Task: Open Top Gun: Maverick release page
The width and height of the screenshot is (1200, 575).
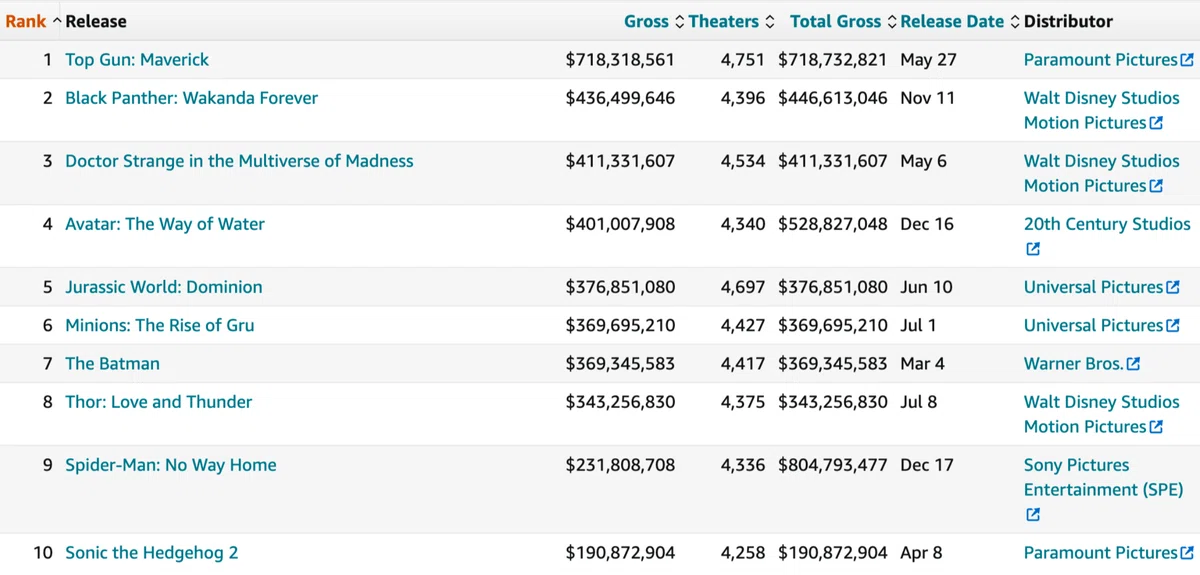Action: 137,60
